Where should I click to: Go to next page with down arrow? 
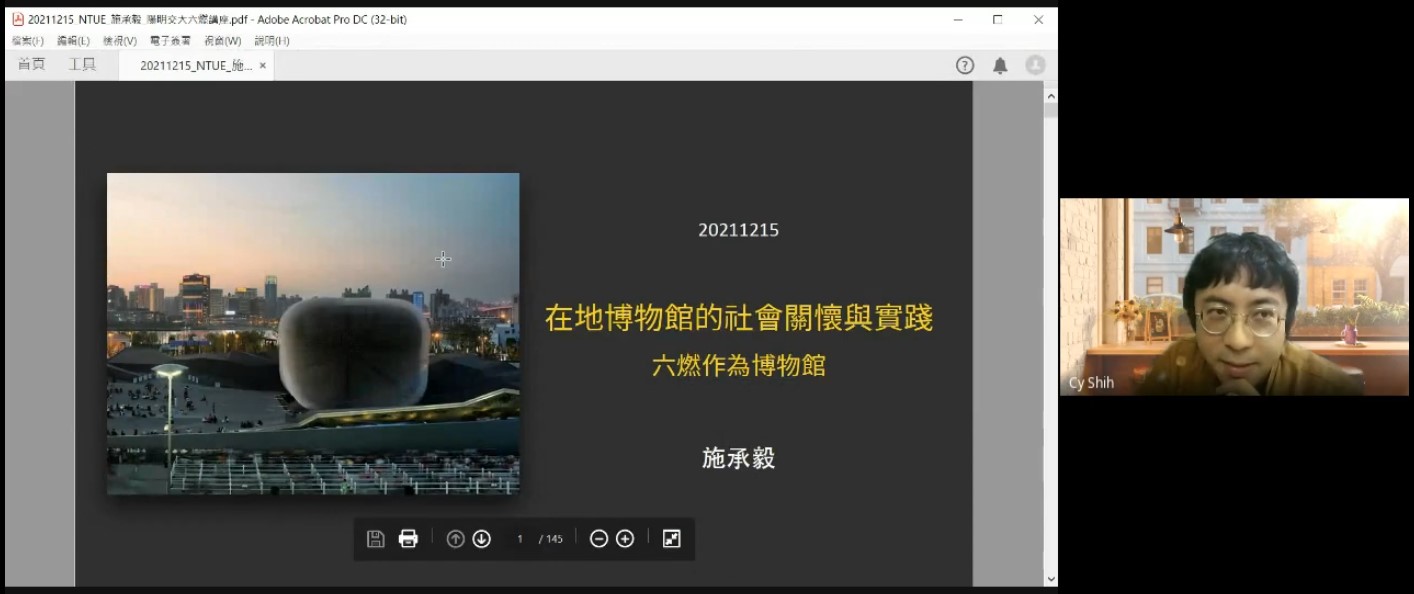[x=481, y=539]
